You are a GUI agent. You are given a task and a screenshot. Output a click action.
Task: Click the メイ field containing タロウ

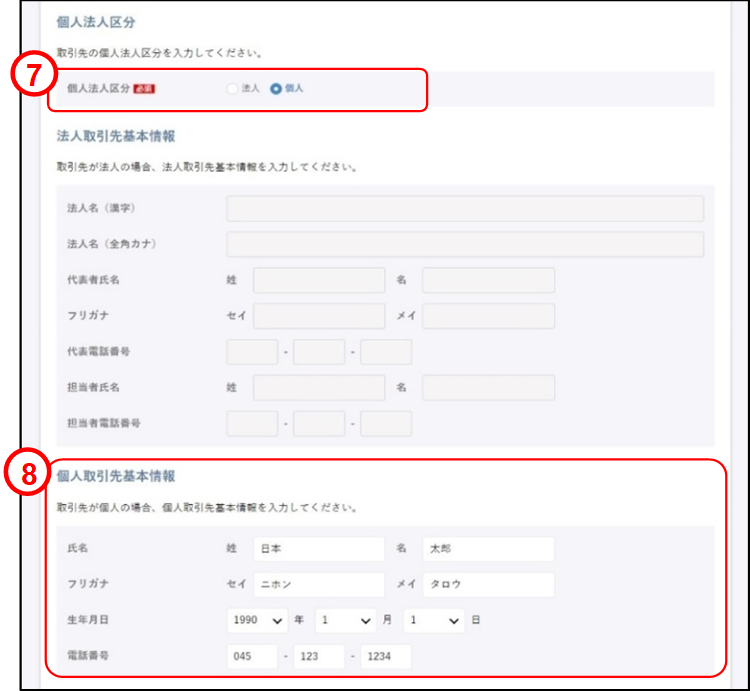click(488, 584)
